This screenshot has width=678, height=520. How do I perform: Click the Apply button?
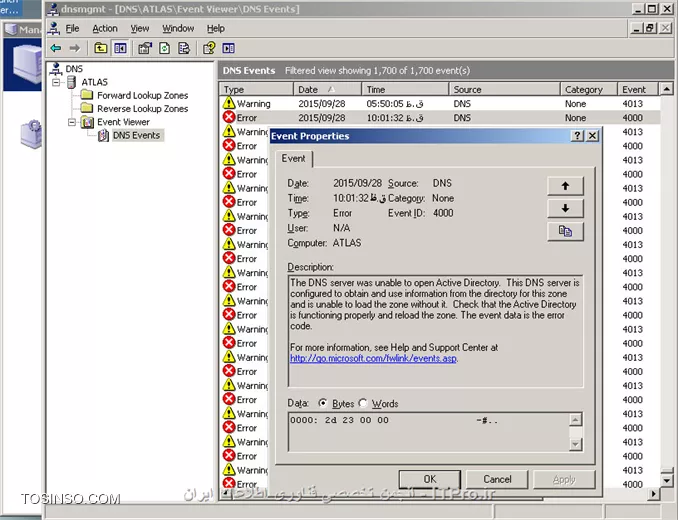point(564,479)
